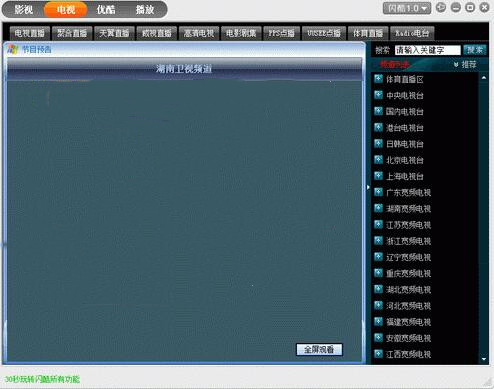Click the Windows logo icon beside 节目预告
494x389 pixels.
point(13,50)
